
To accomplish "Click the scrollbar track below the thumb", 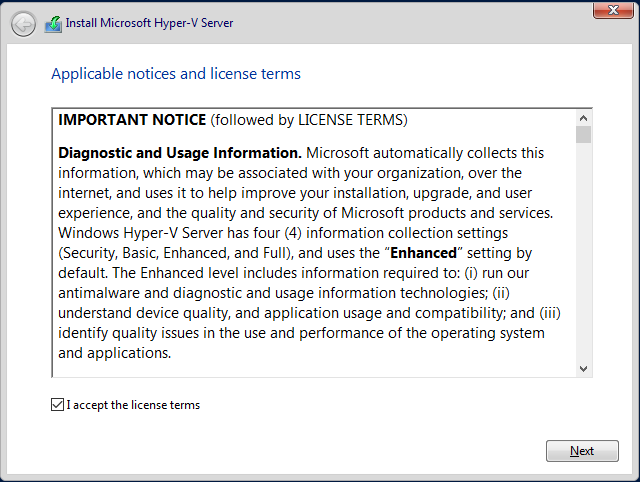I will pyautogui.click(x=583, y=260).
